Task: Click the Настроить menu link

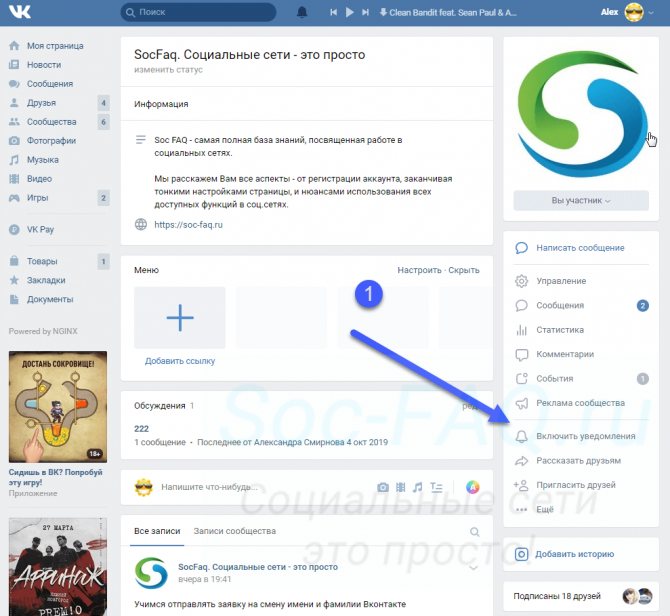Action: point(419,270)
